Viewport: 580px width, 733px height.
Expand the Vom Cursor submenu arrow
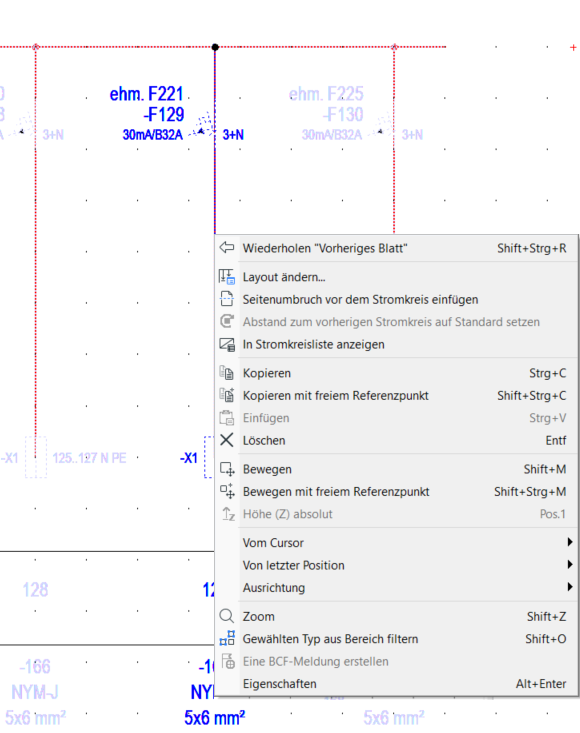(x=570, y=542)
